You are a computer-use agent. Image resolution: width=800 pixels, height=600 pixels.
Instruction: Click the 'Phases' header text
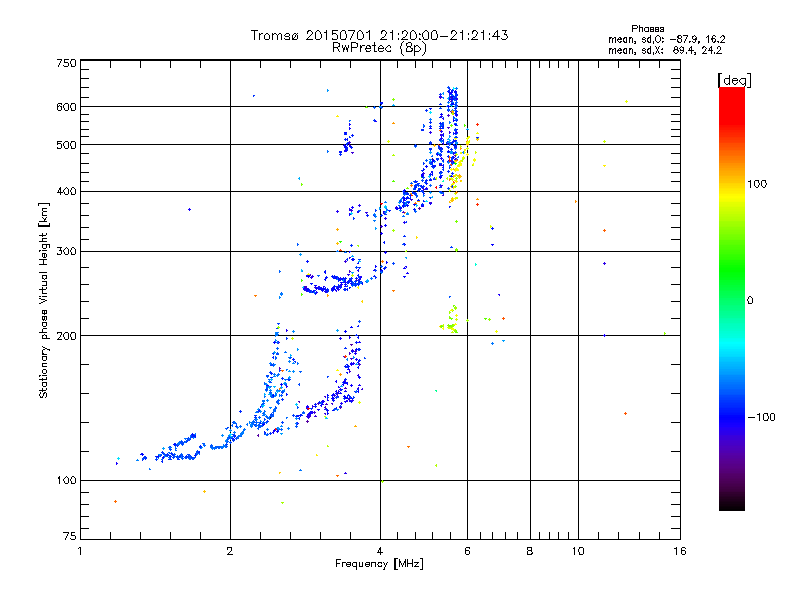[647, 29]
